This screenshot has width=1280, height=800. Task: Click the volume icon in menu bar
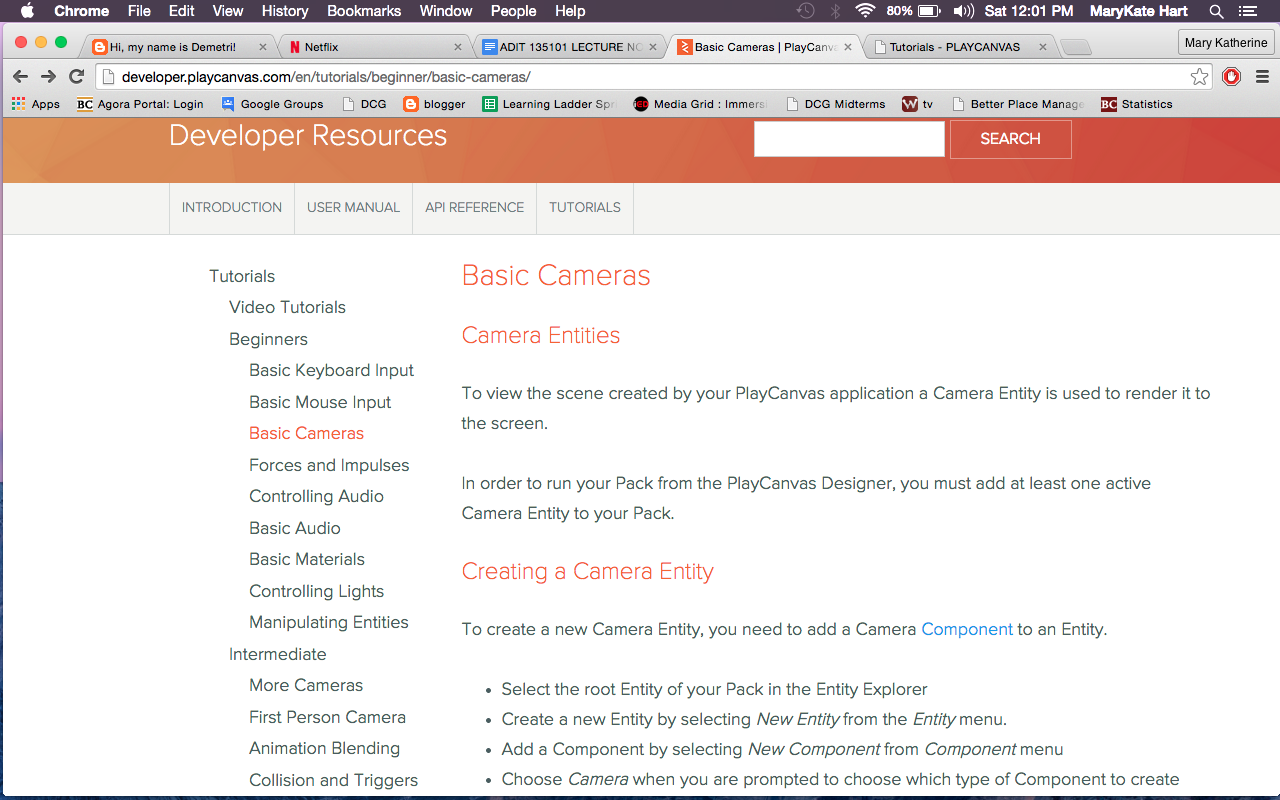pos(964,11)
